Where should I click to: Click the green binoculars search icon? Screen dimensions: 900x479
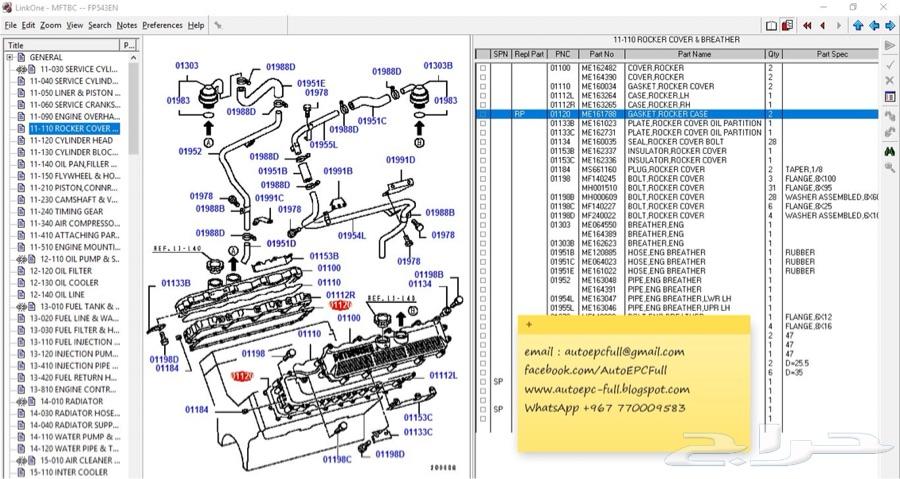(x=890, y=151)
